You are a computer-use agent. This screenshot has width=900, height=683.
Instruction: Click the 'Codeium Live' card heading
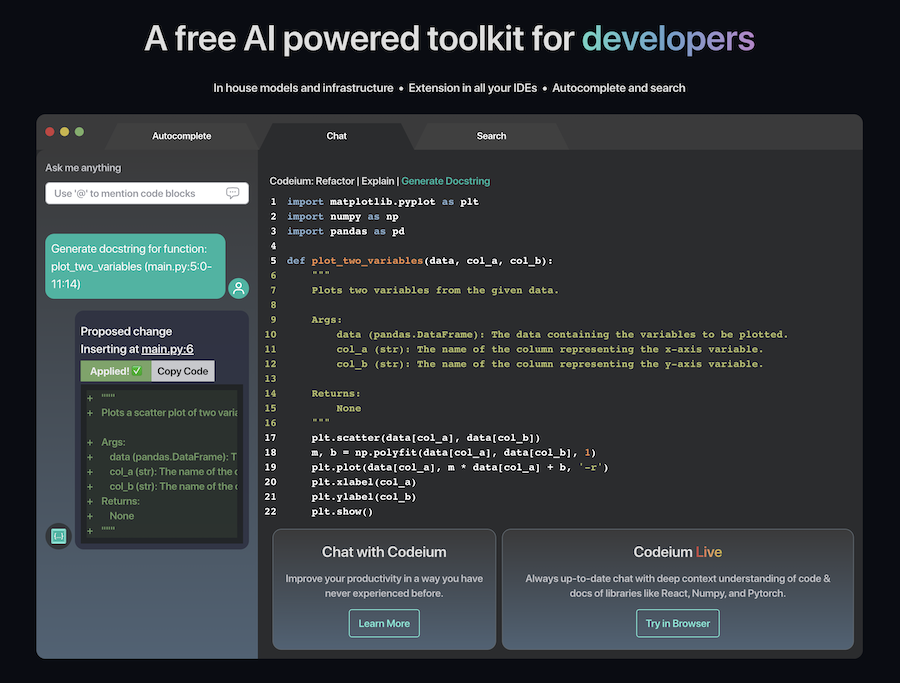(678, 552)
